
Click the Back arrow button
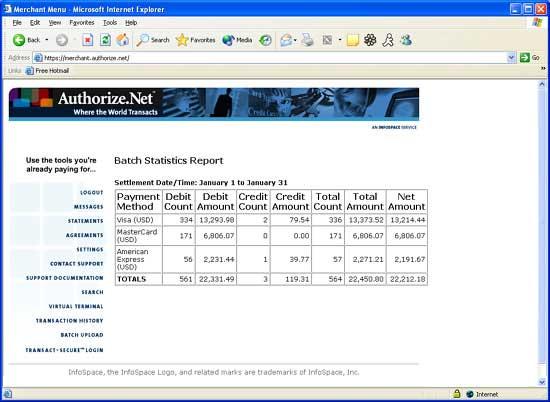tap(26, 40)
